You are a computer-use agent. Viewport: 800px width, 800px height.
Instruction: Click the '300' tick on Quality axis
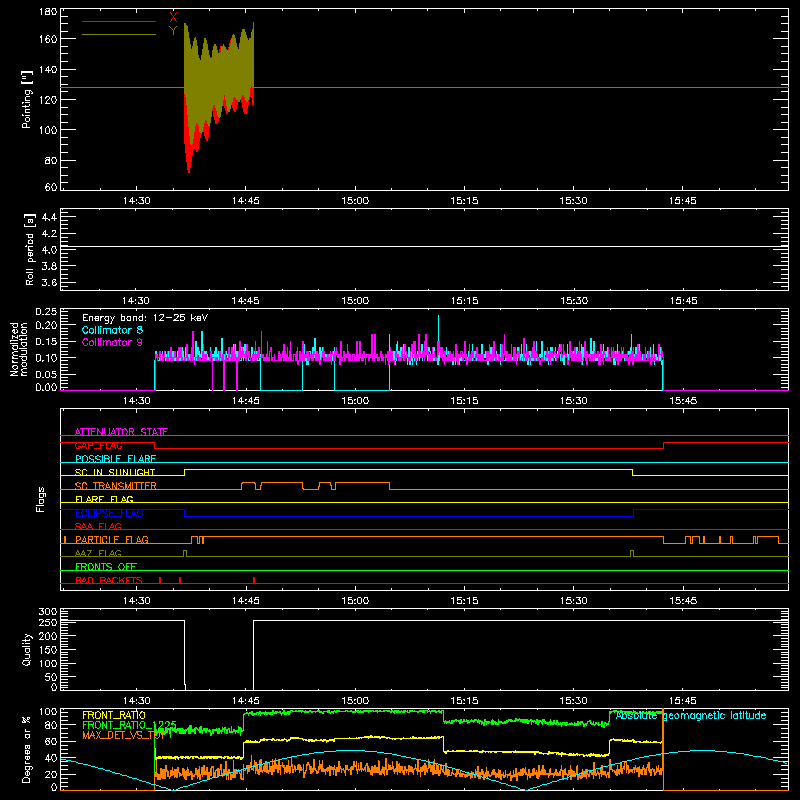click(47, 612)
